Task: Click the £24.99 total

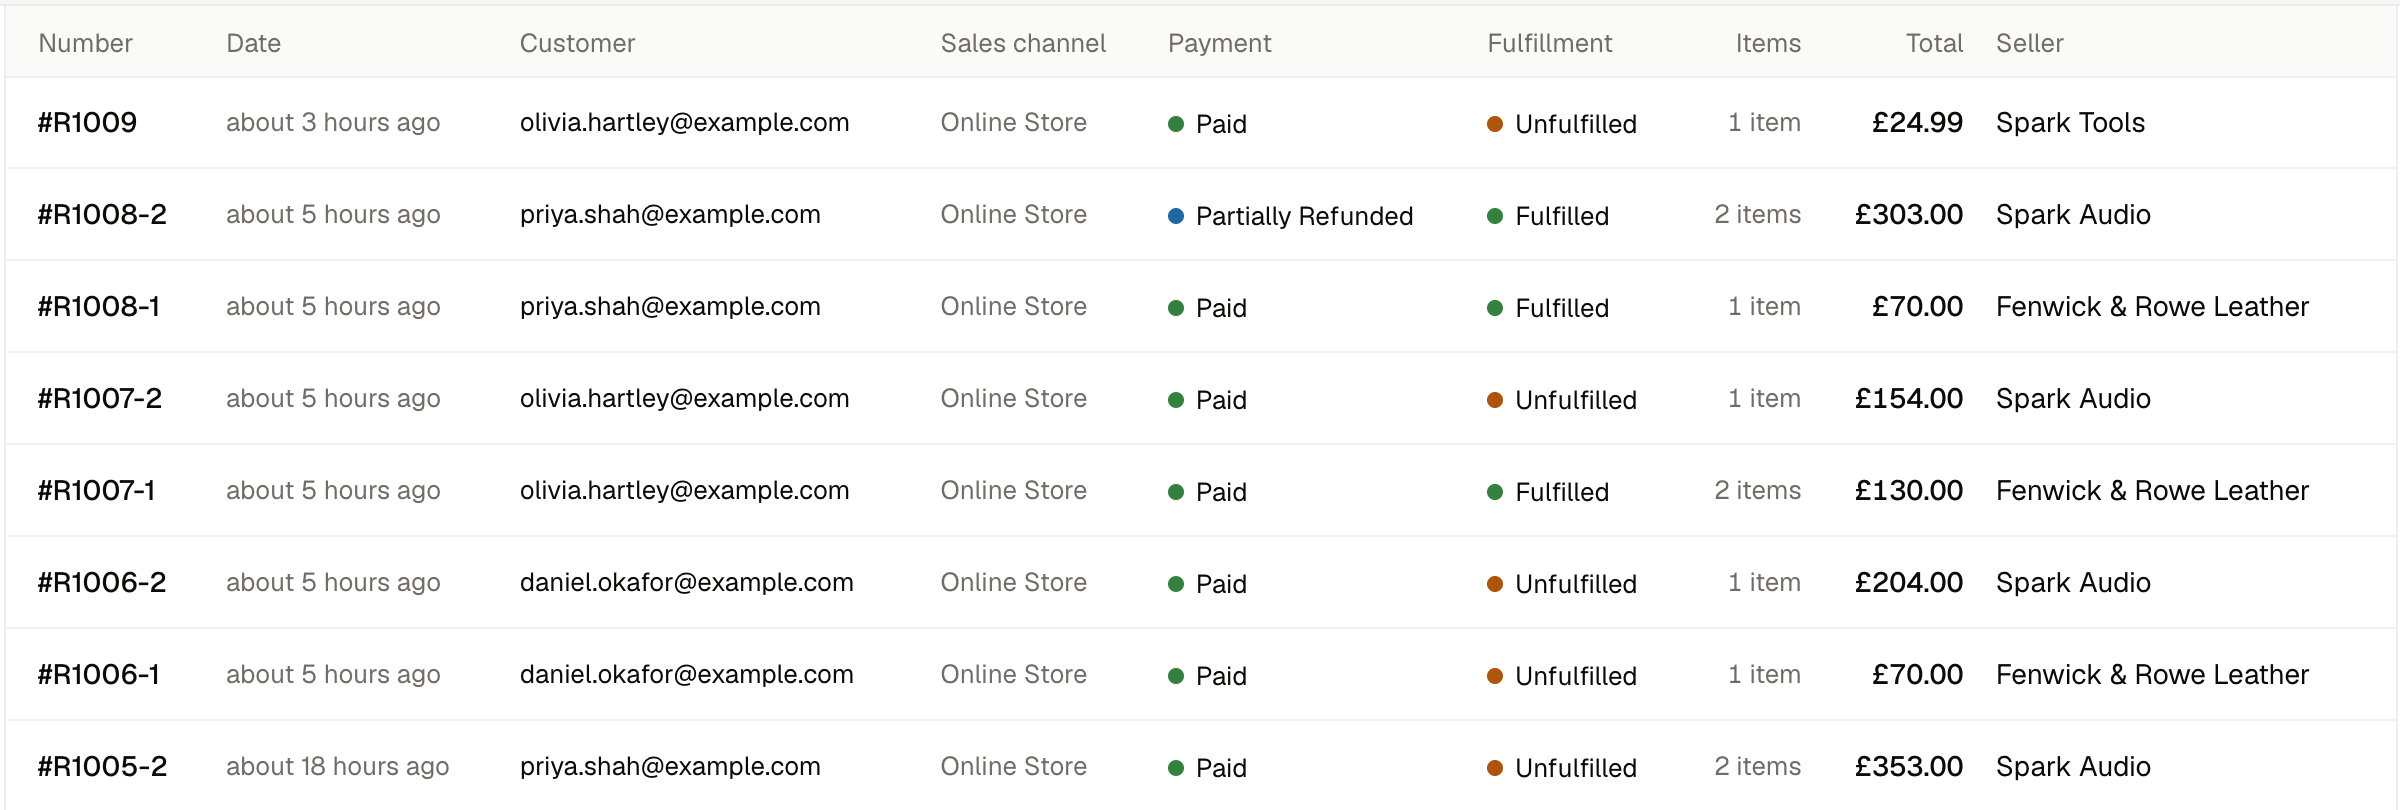Action: tap(1918, 123)
